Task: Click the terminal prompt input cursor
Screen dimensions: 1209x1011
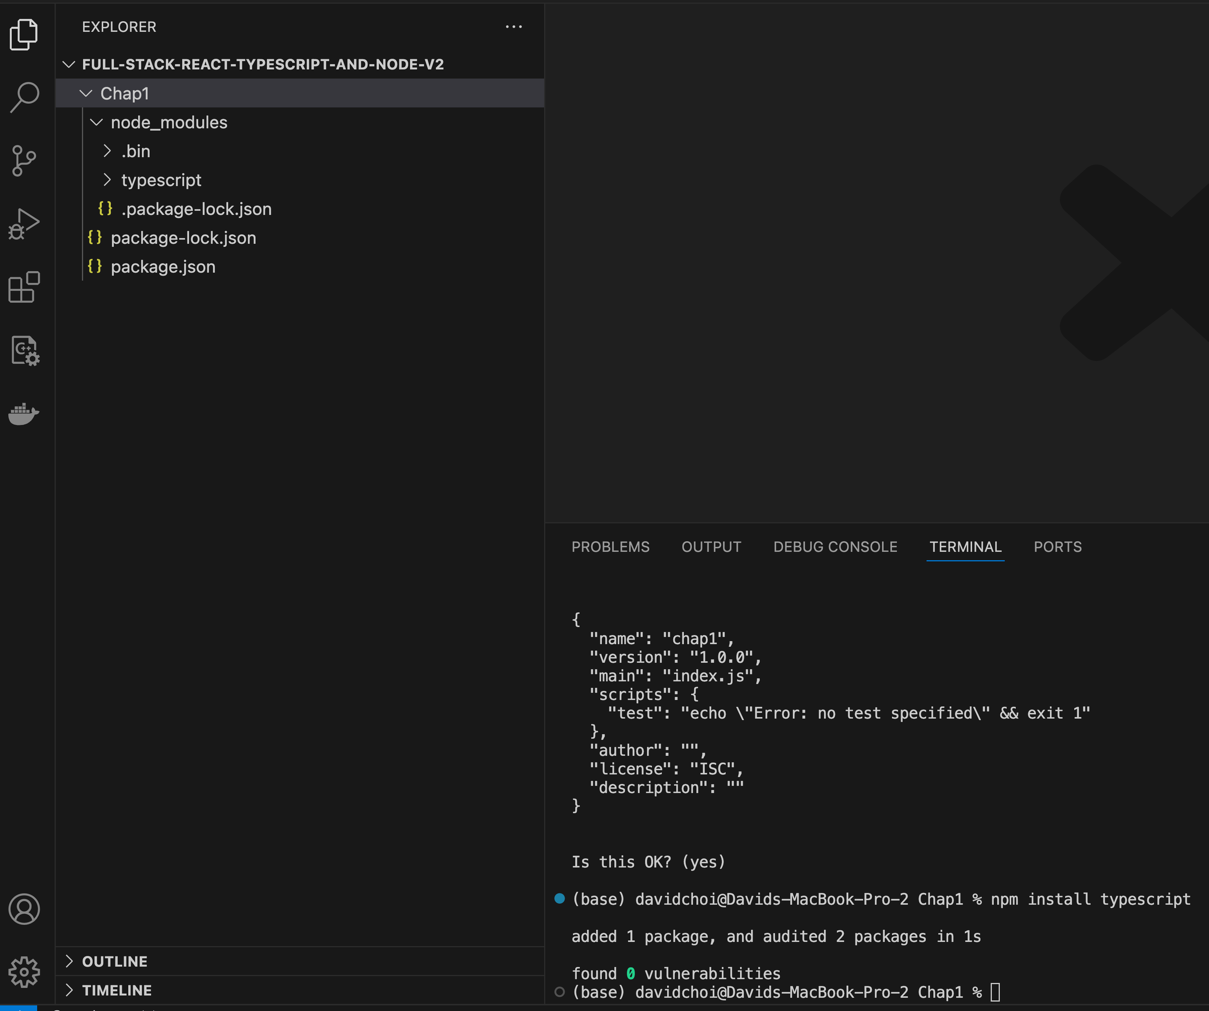Action: click(x=995, y=992)
